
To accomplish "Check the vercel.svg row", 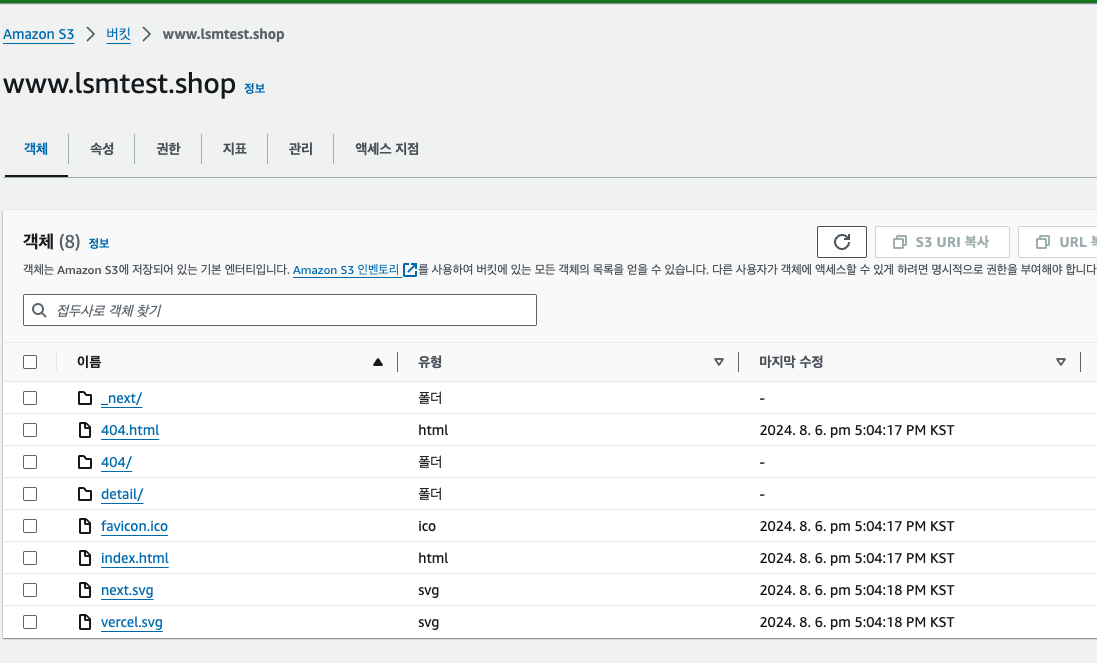I will [x=30, y=622].
